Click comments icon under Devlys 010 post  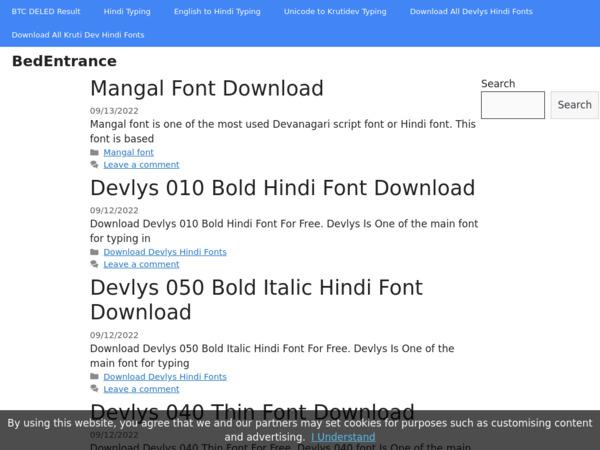95,264
